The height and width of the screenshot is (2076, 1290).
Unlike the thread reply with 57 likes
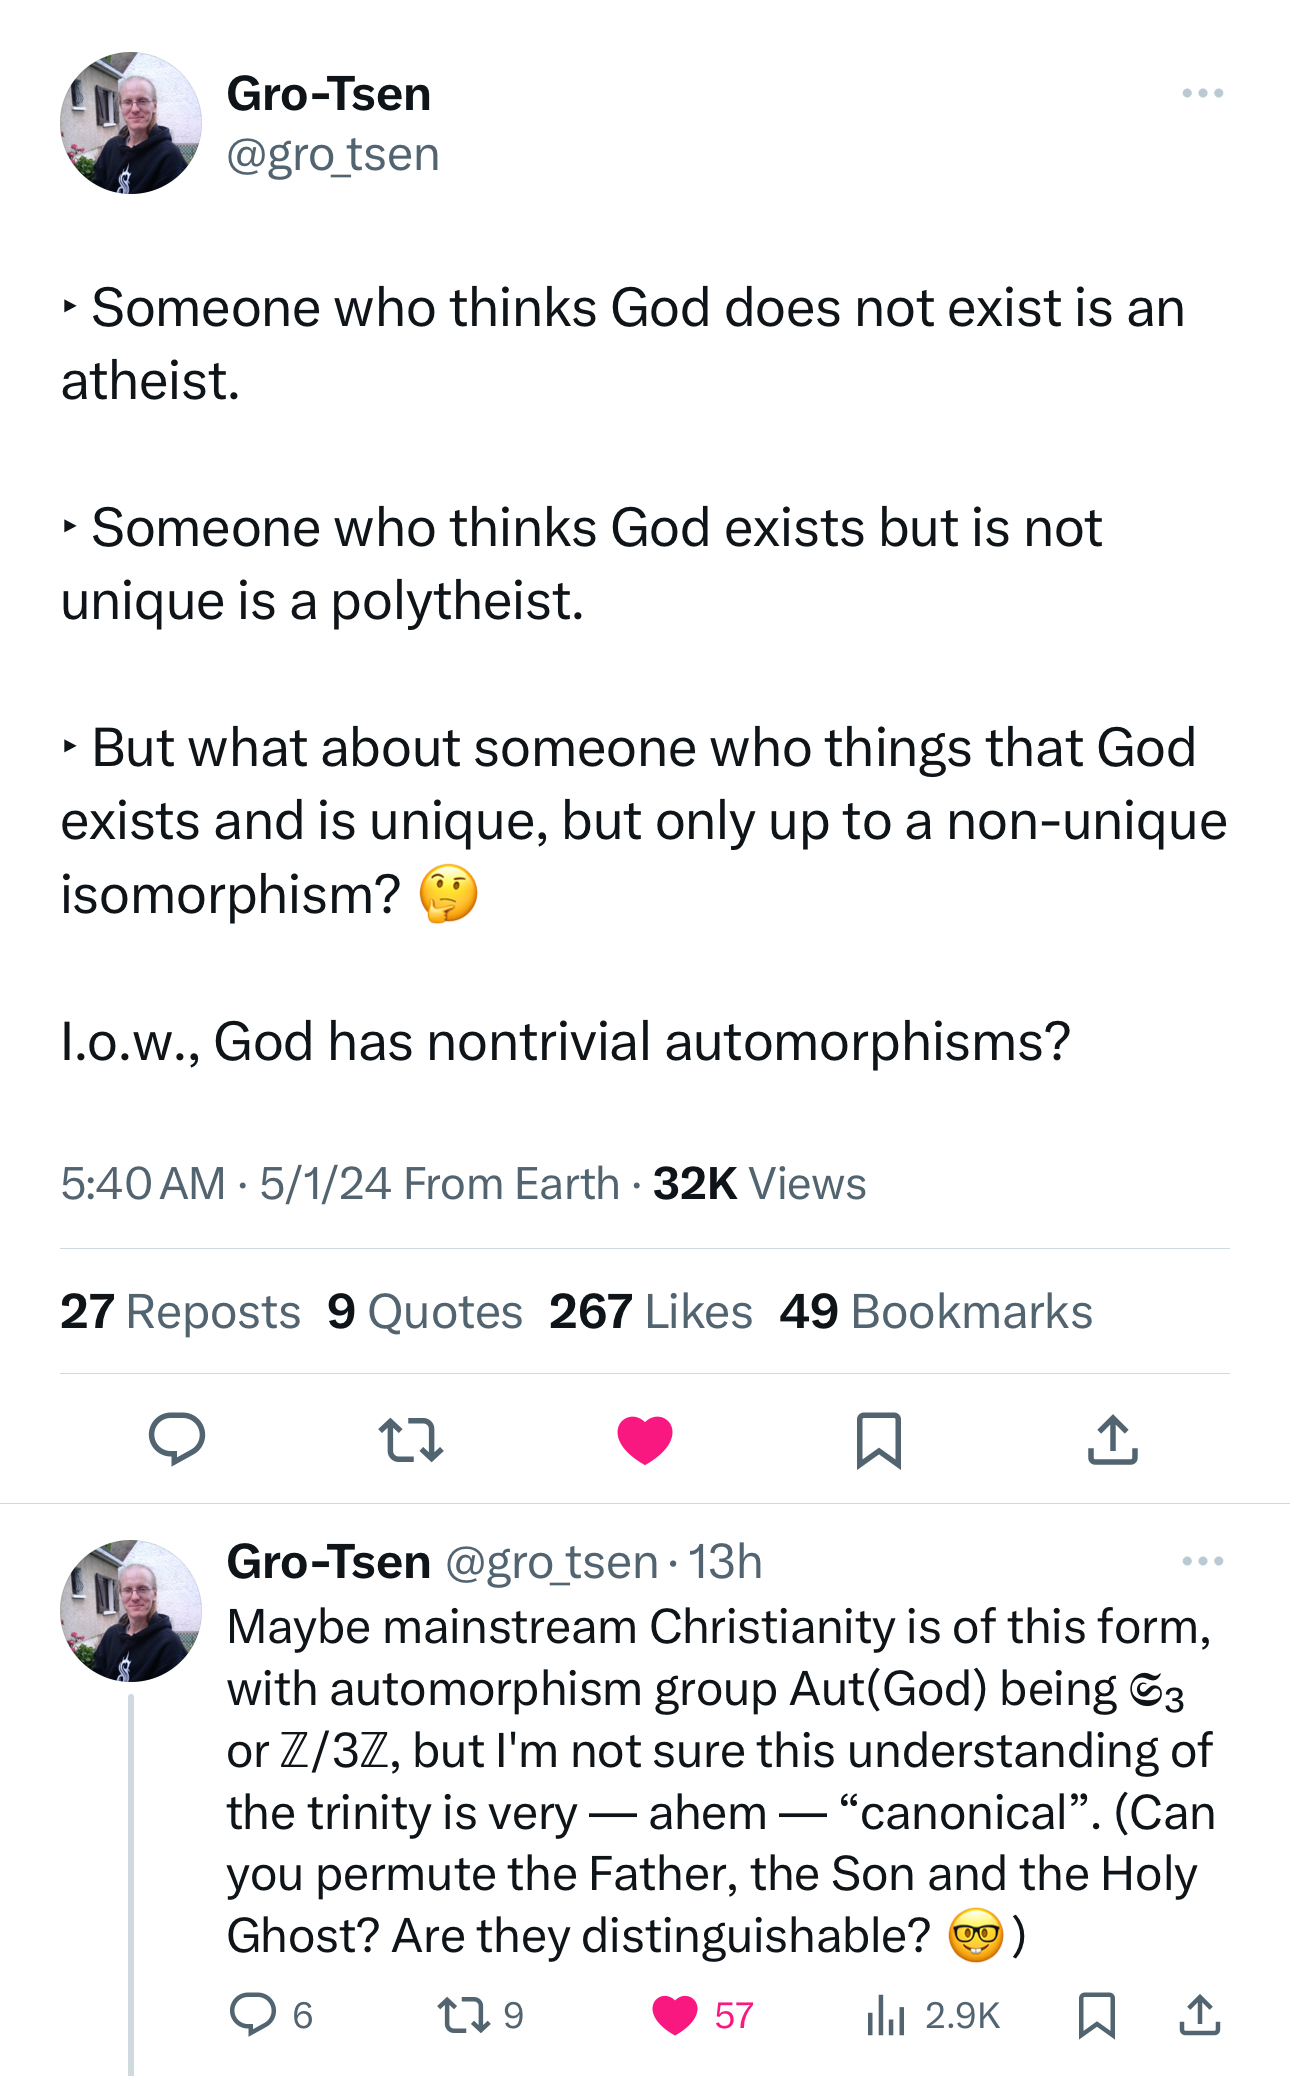pyautogui.click(x=675, y=2015)
